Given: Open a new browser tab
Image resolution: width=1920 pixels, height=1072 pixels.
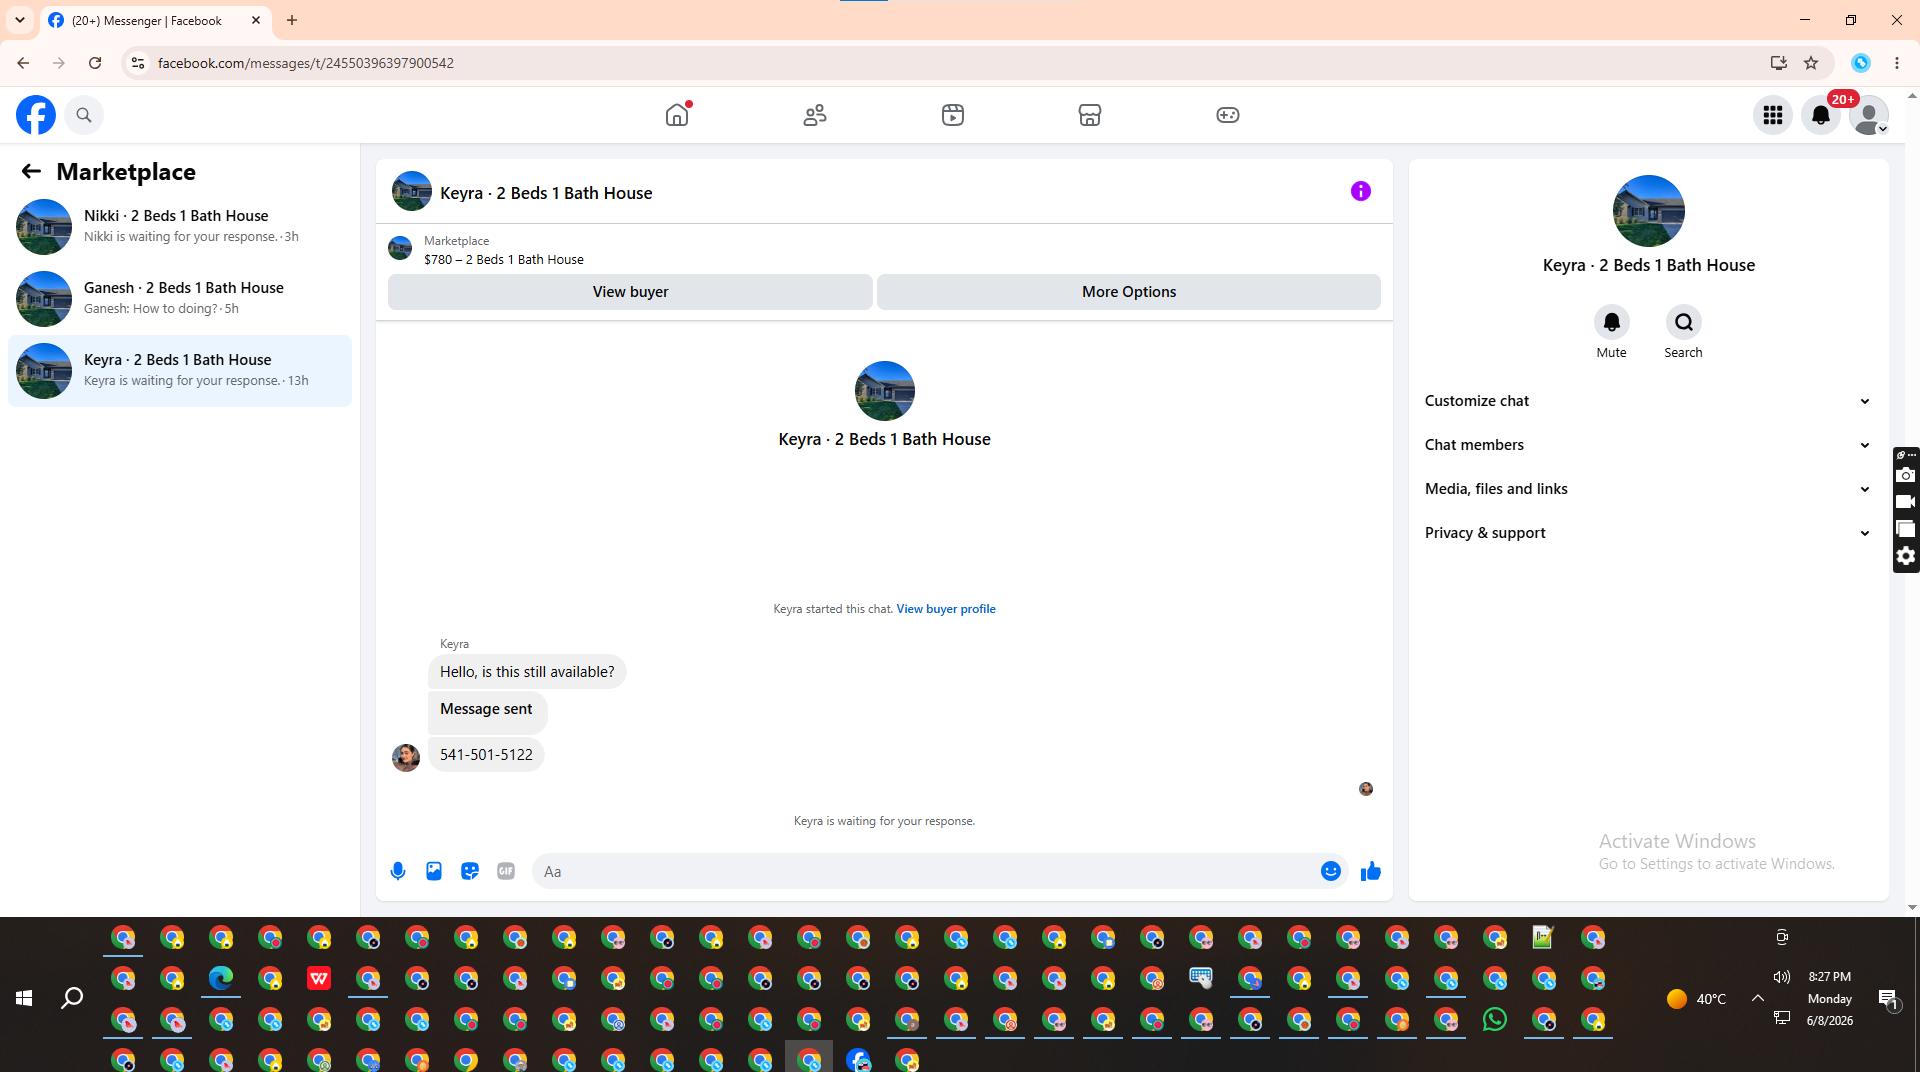Looking at the screenshot, I should (292, 20).
